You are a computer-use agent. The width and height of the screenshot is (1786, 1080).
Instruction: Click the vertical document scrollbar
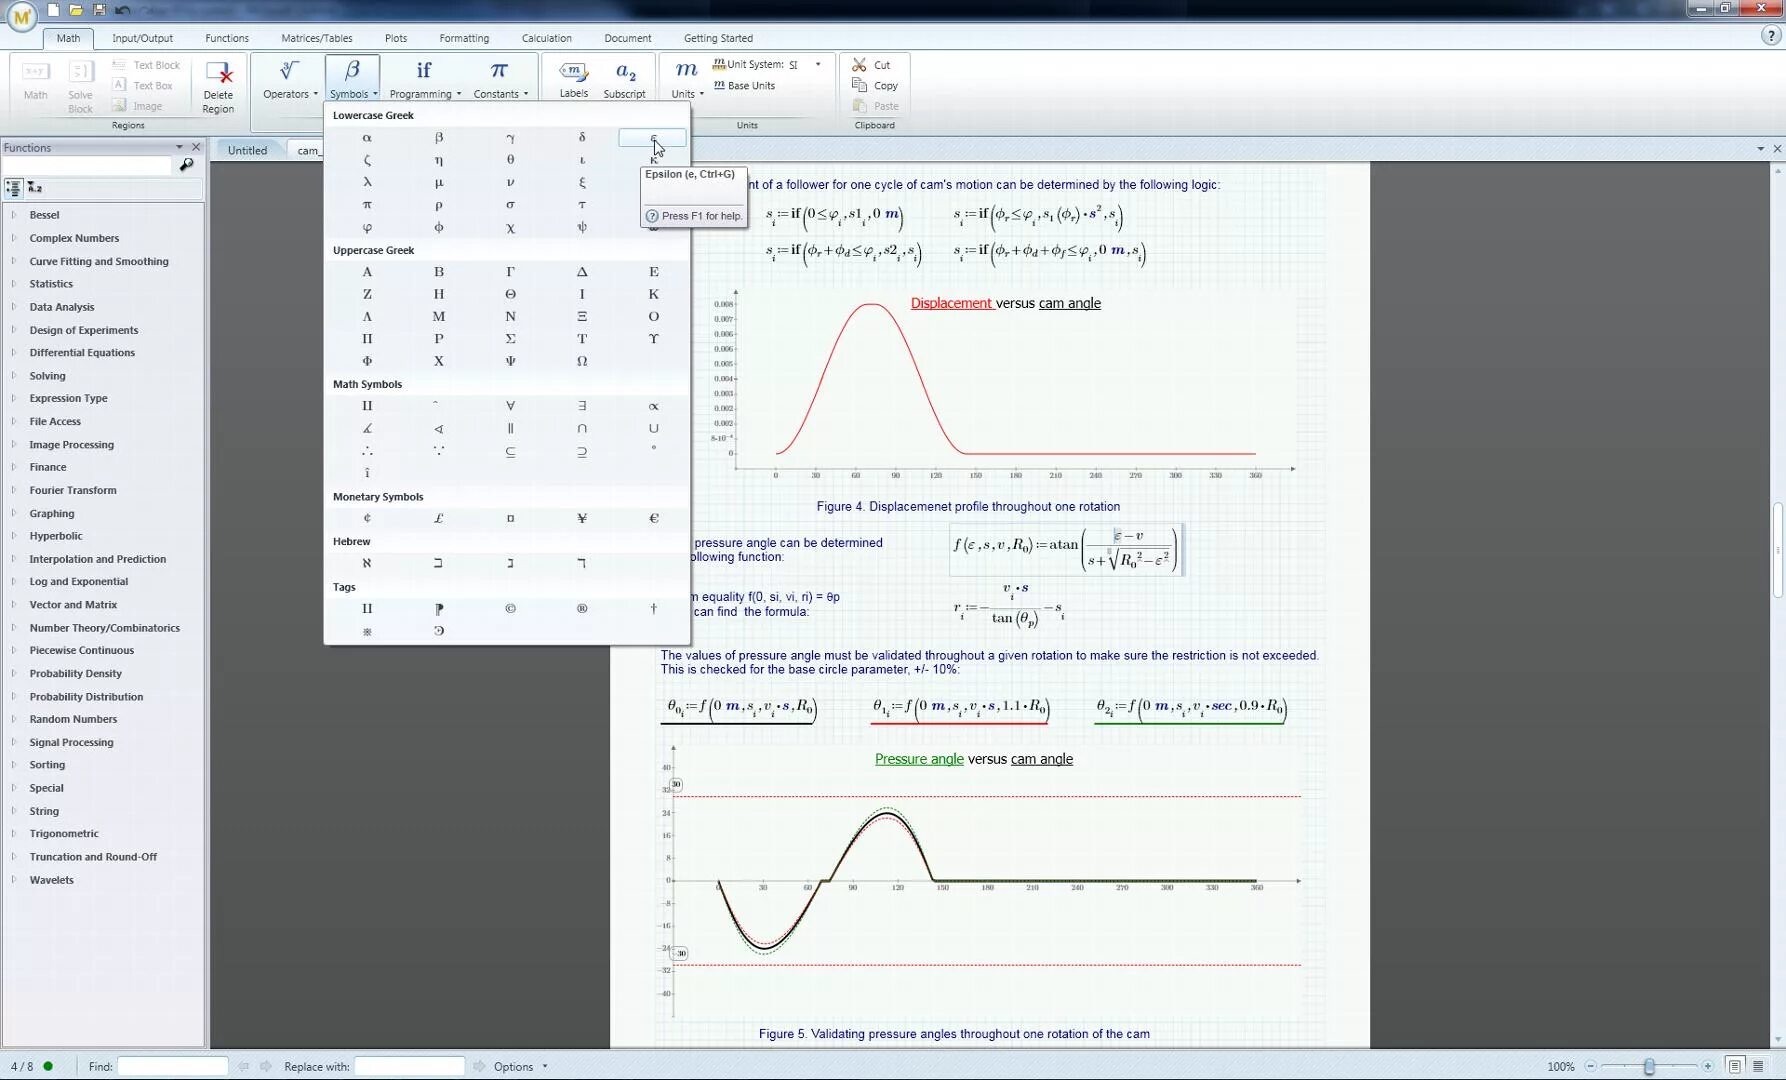[x=1778, y=550]
